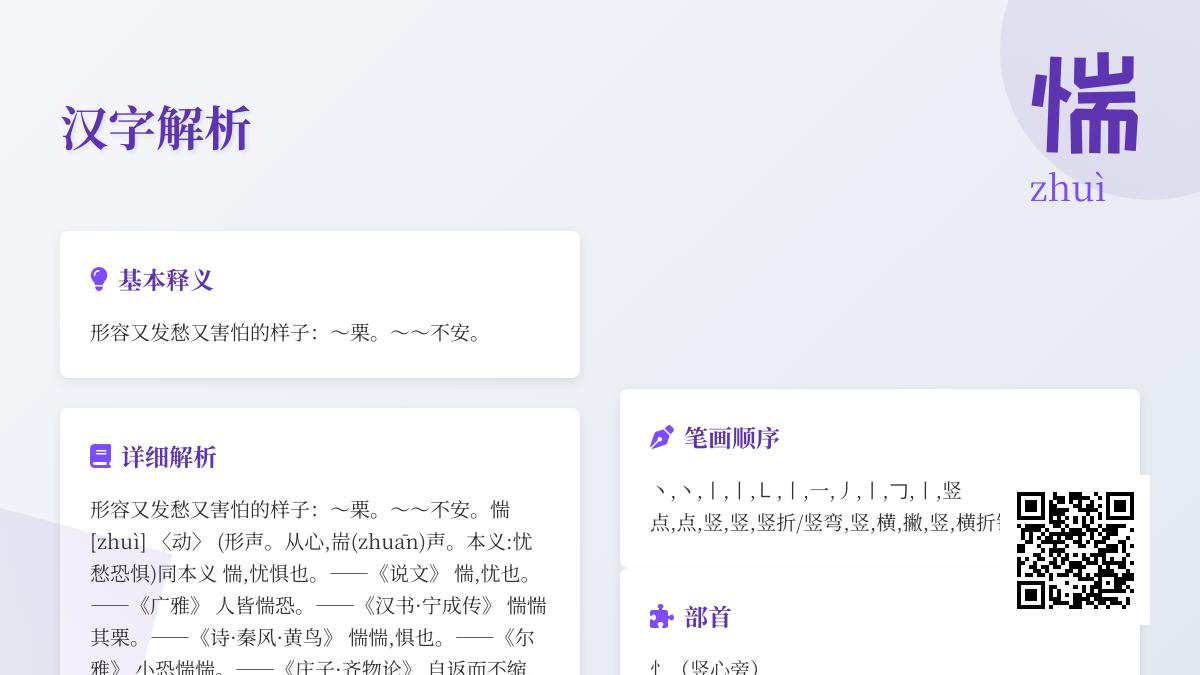Click the 详细解析 heading
The image size is (1200, 675).
pyautogui.click(x=169, y=457)
